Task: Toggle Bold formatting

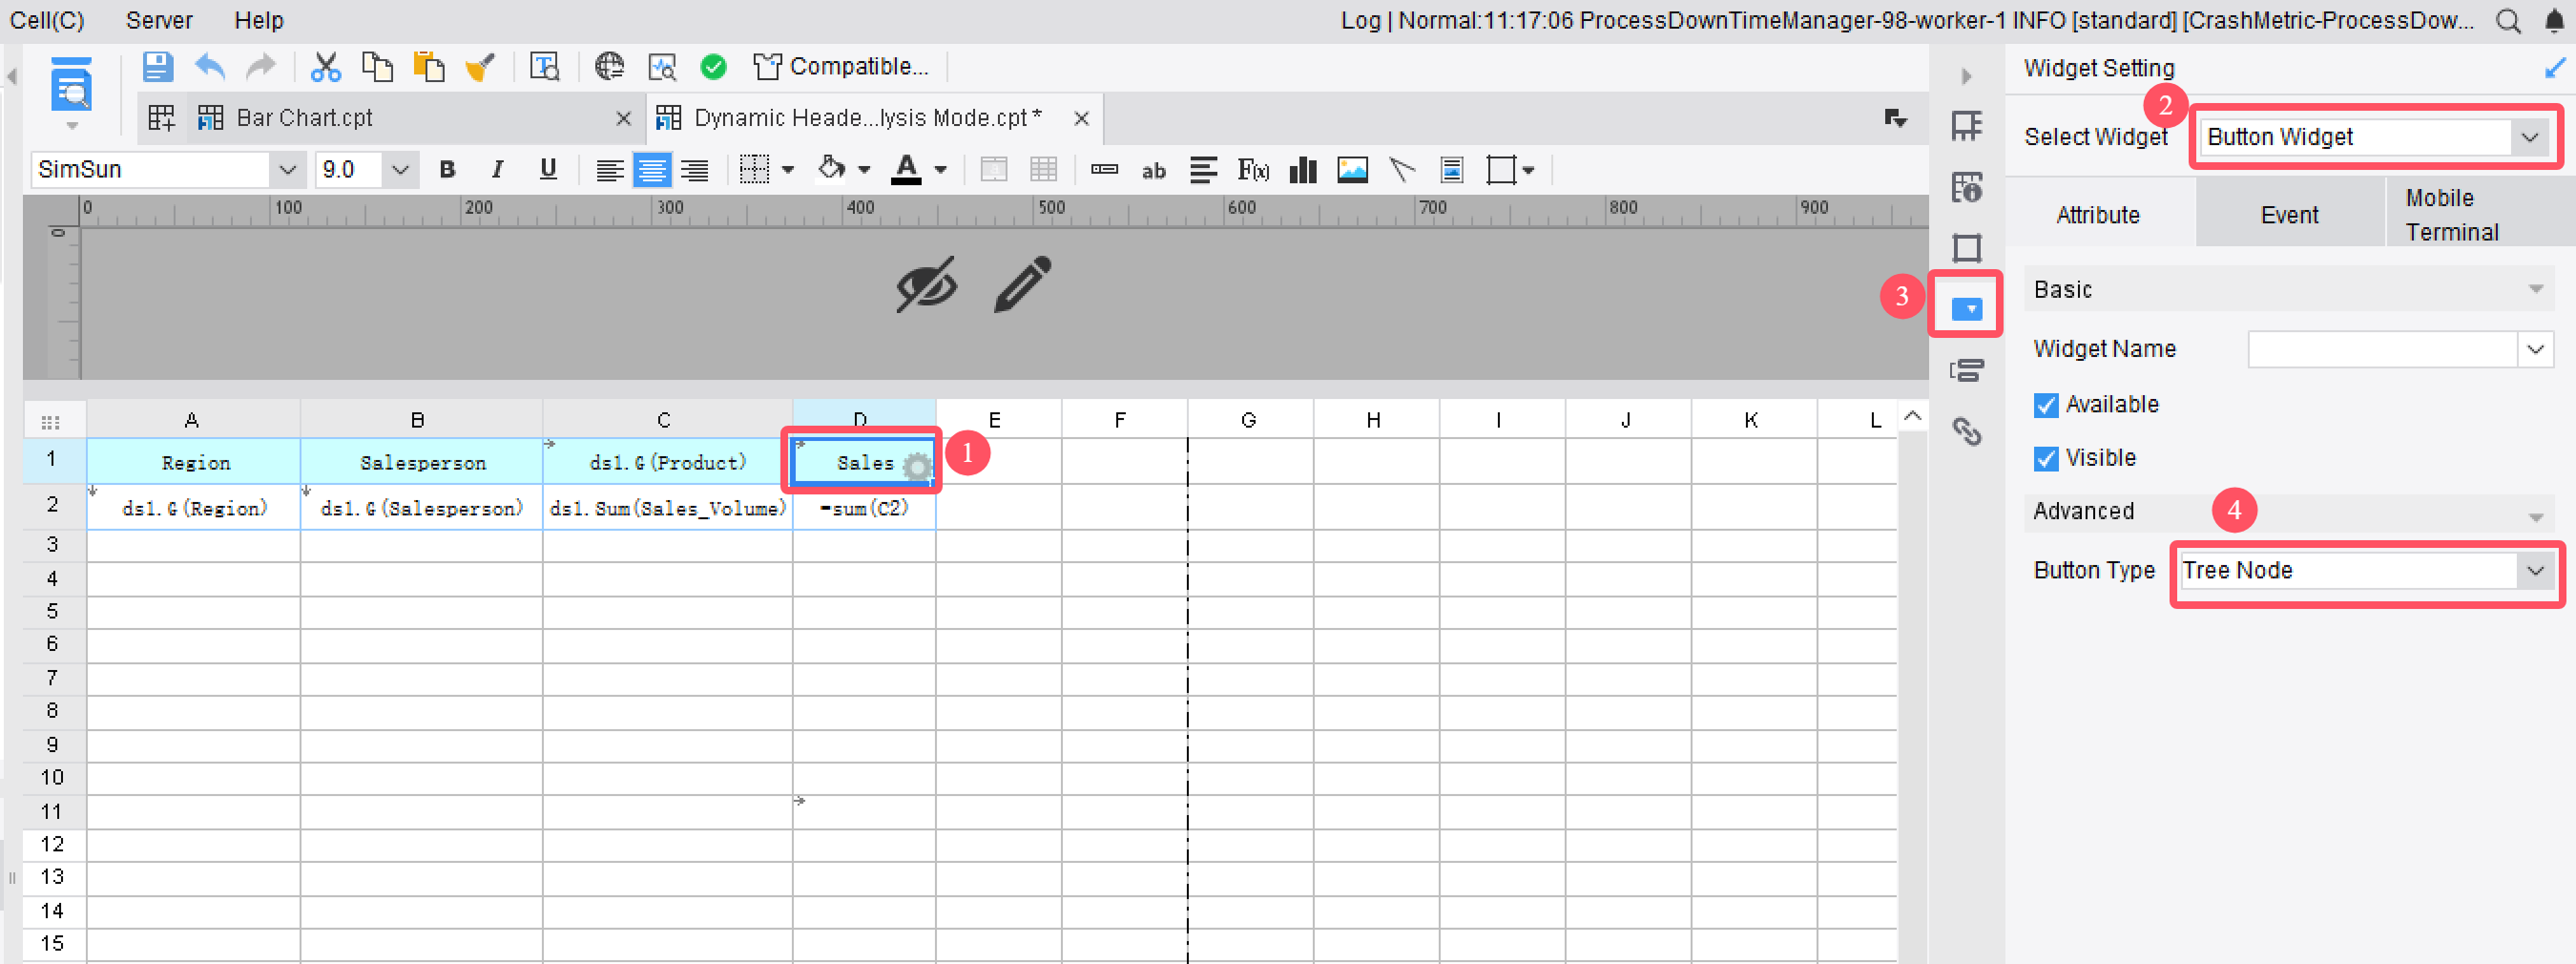Action: click(447, 170)
